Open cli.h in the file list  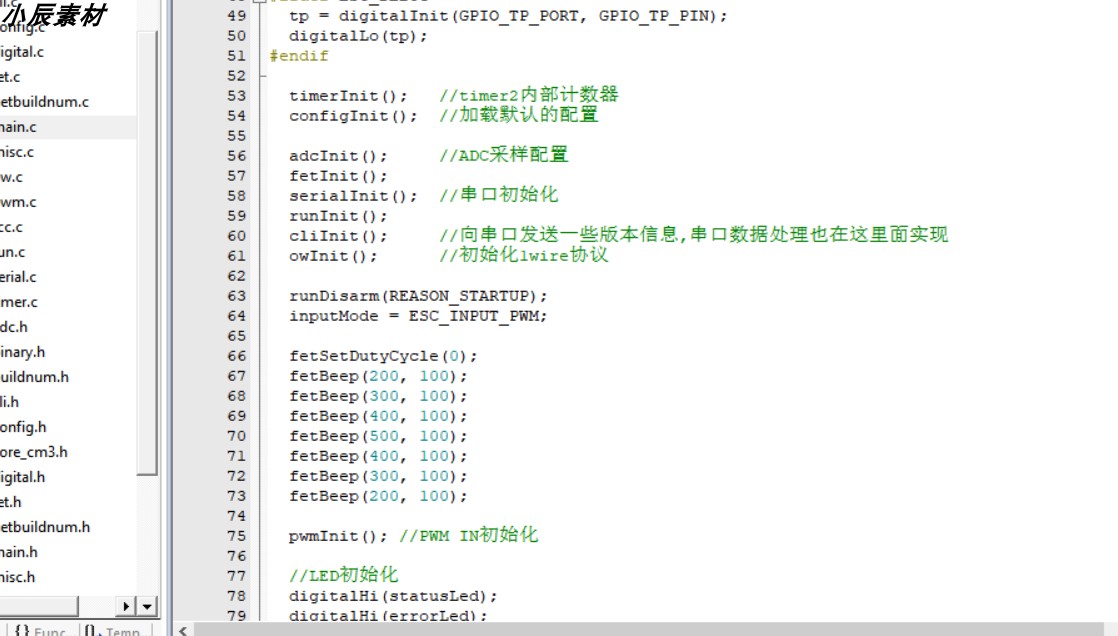10,401
